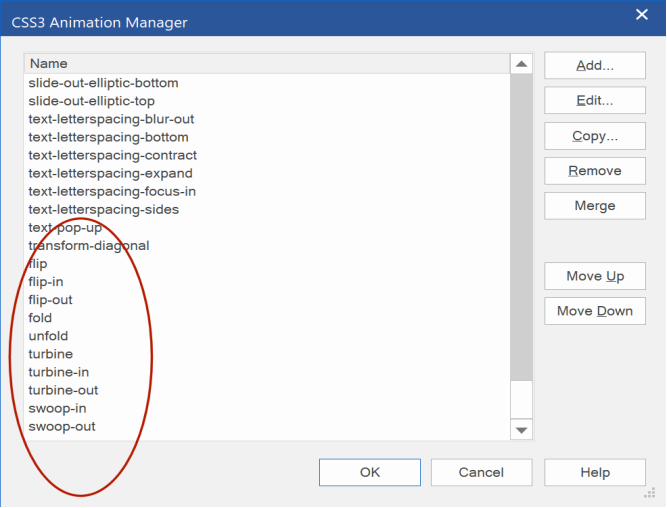Screen dimensions: 667x508
Task: Select text-letterspacing-blur-out in the list
Action: point(111,119)
